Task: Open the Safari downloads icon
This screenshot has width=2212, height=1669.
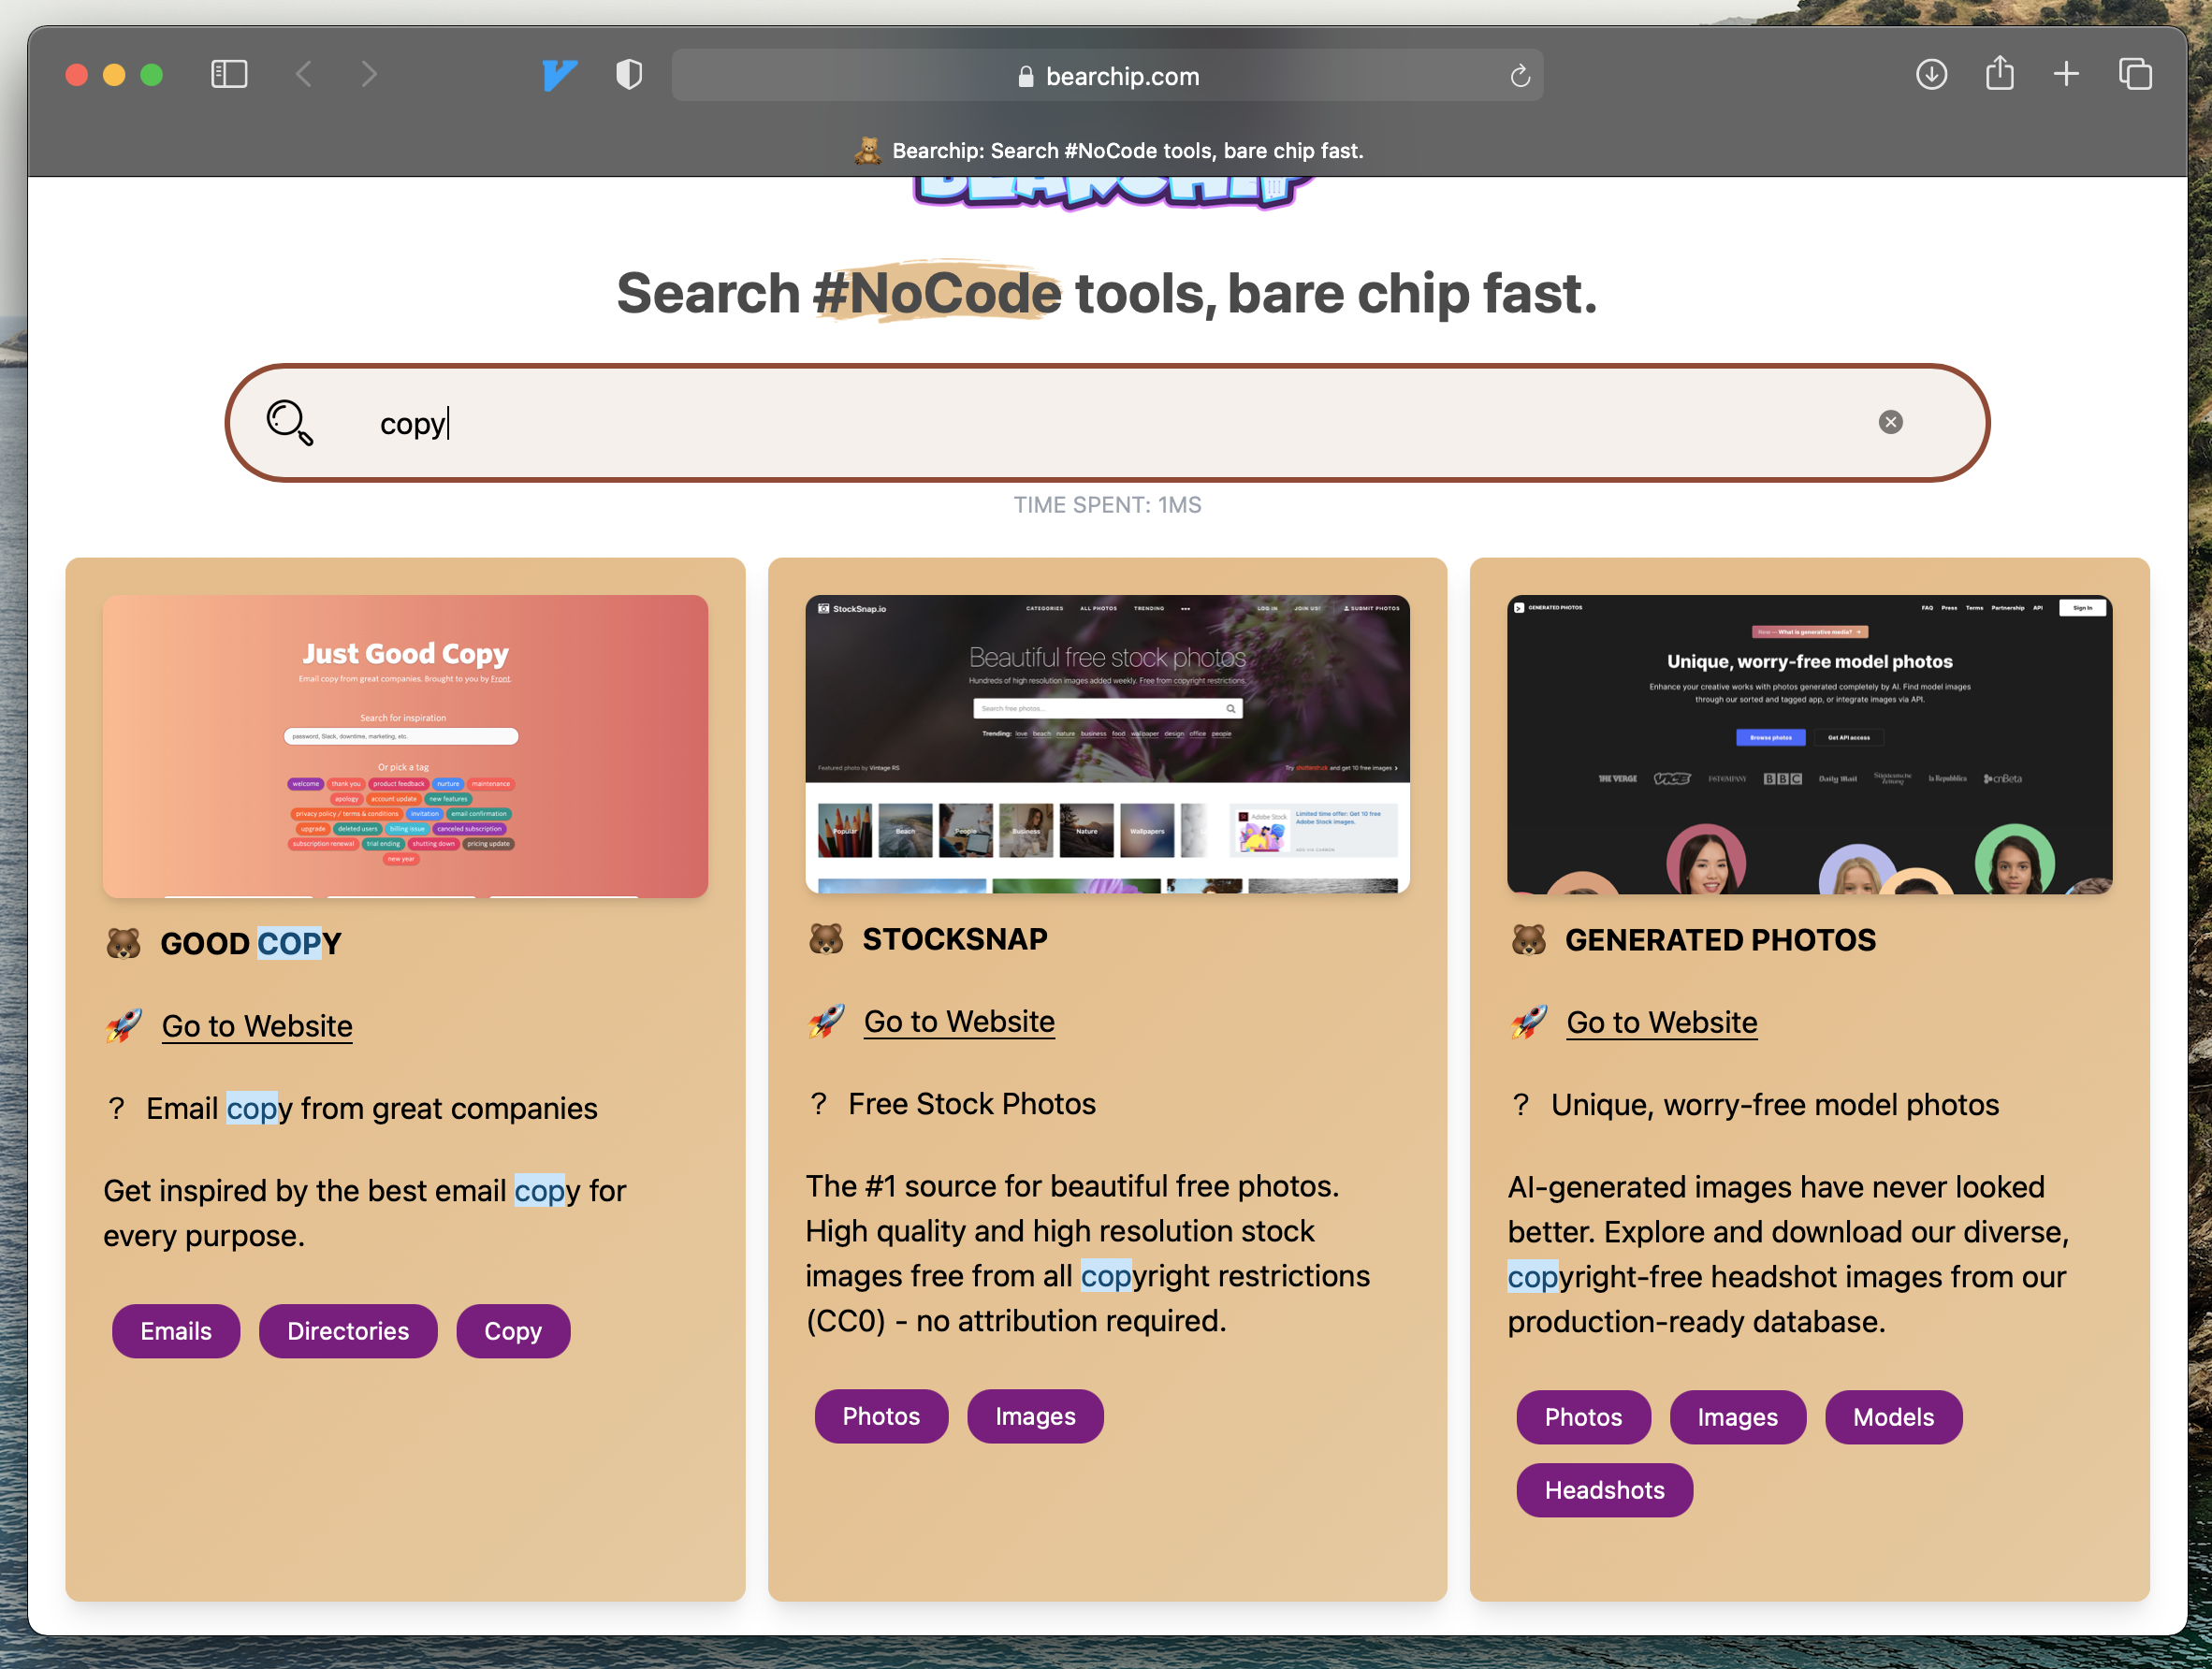Action: pyautogui.click(x=1930, y=74)
